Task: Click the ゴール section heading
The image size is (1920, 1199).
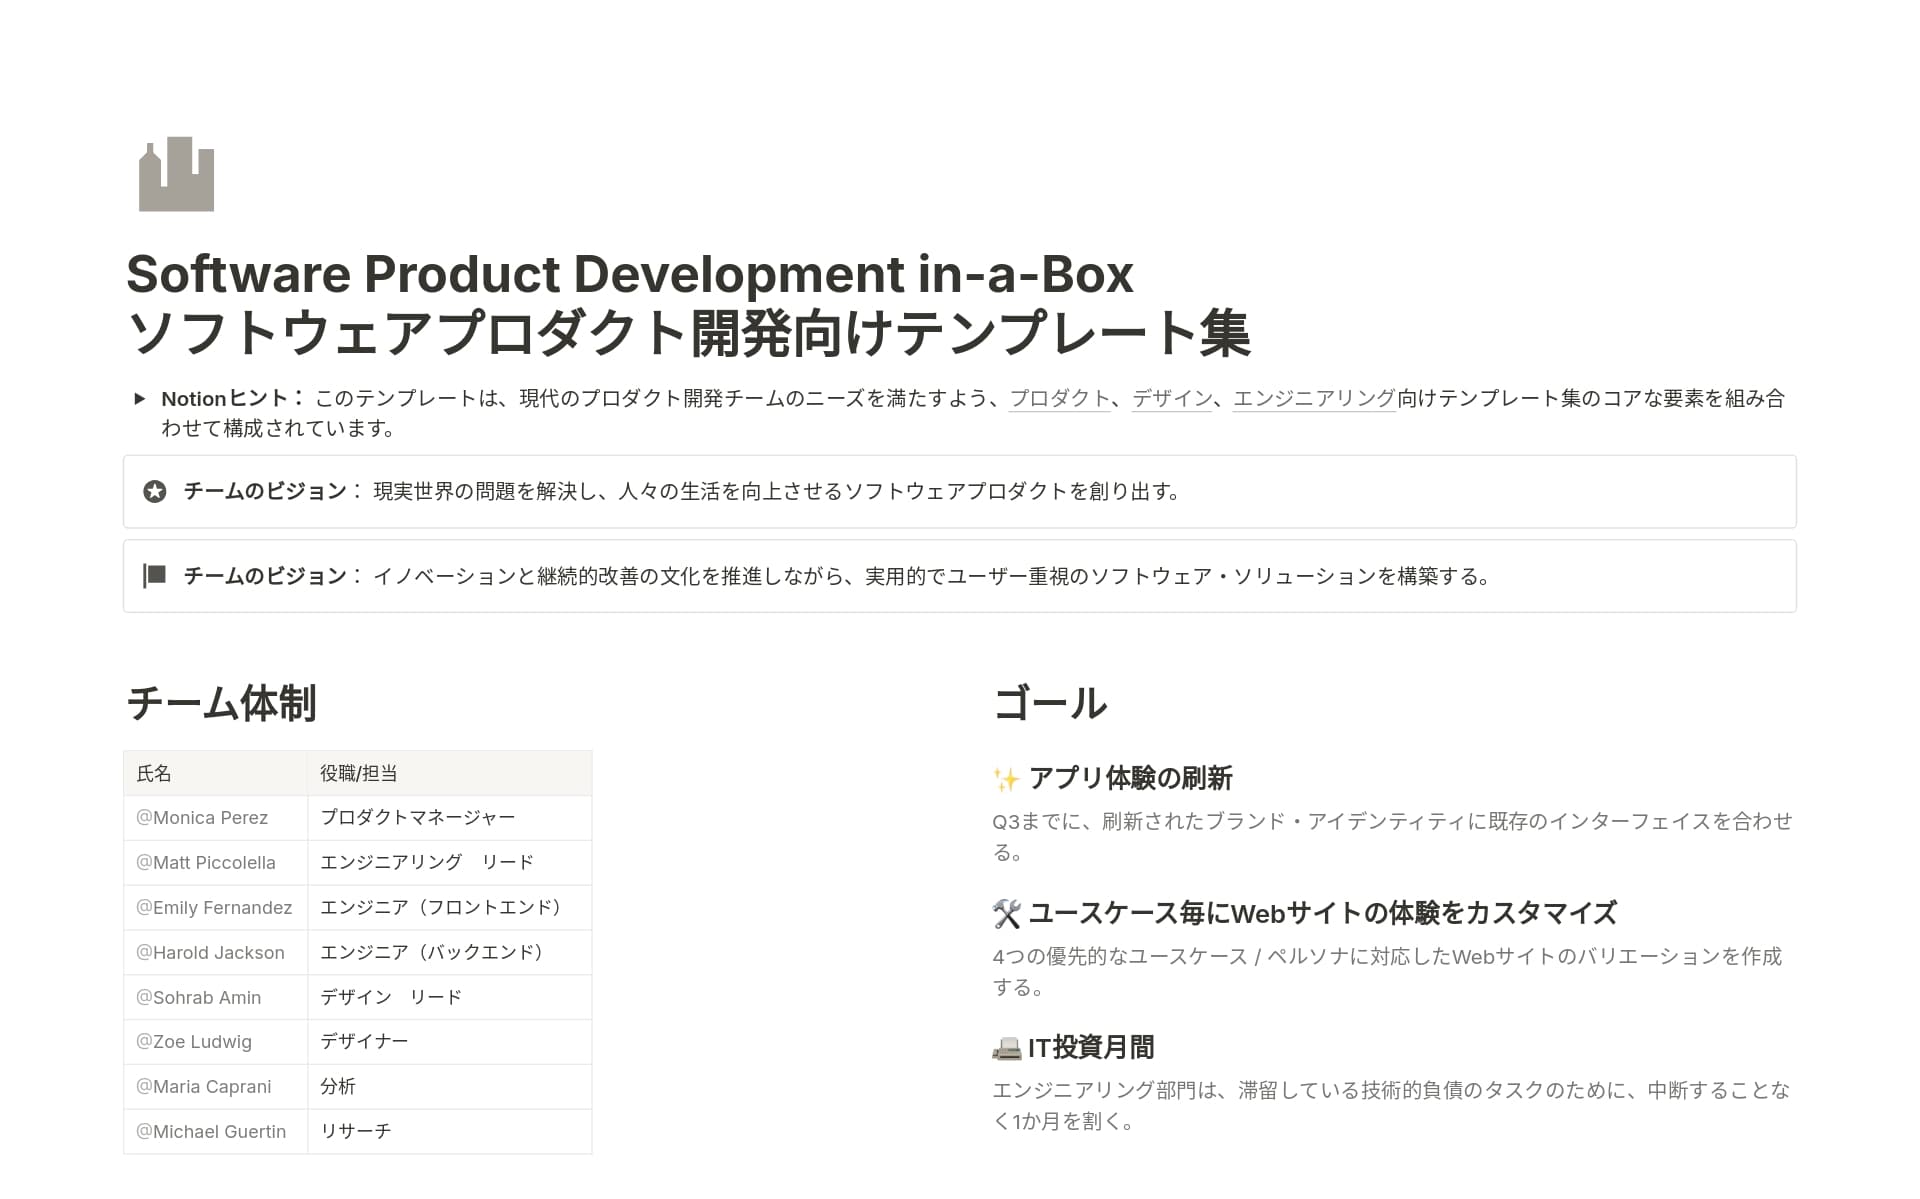Action: point(1050,703)
